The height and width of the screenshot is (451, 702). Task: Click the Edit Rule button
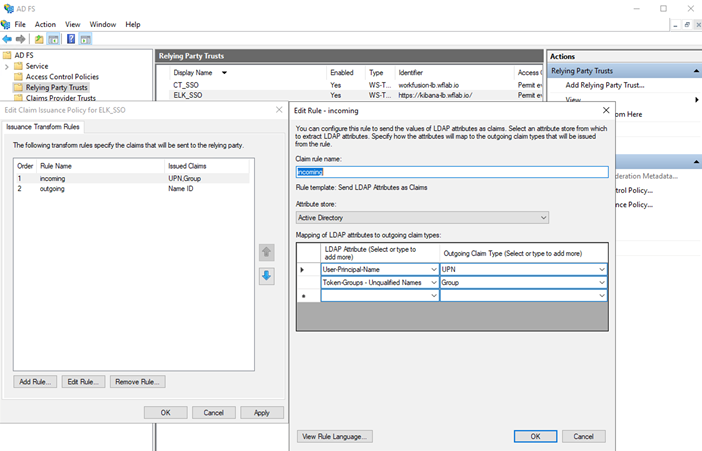(83, 382)
